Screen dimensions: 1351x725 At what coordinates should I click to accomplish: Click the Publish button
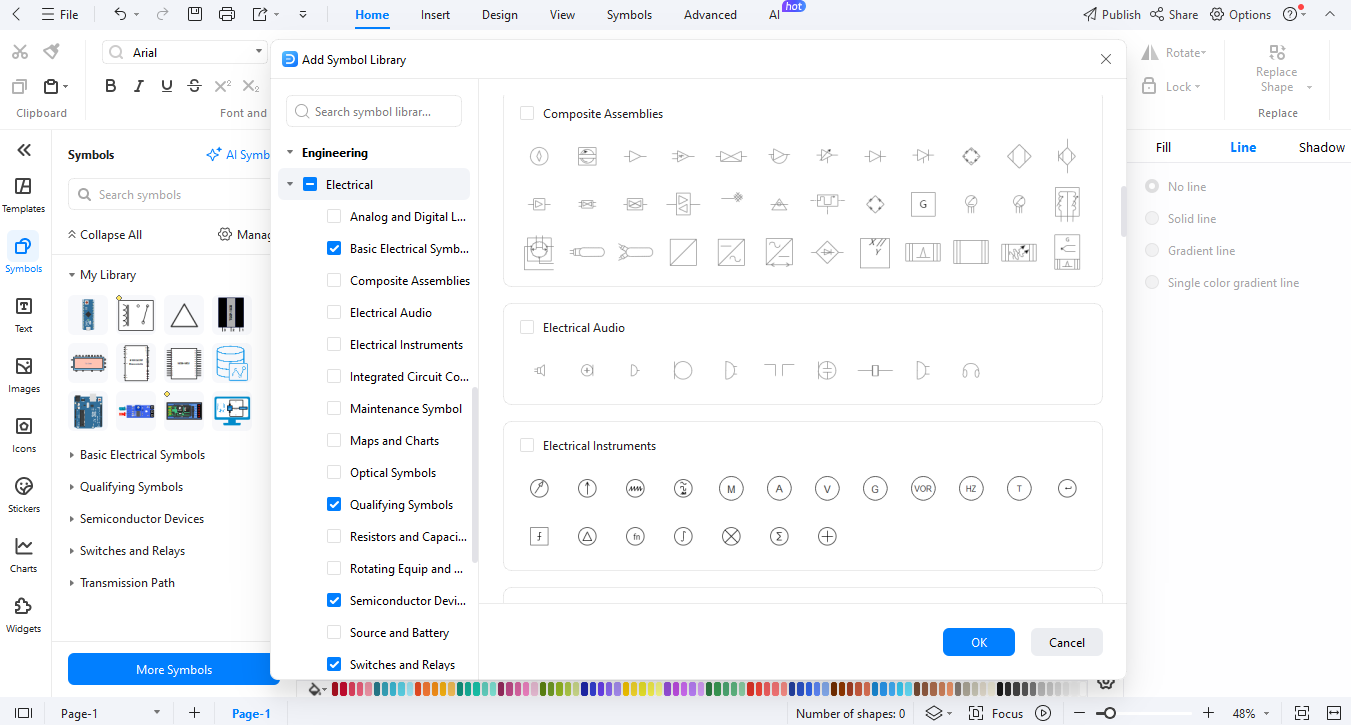1112,15
